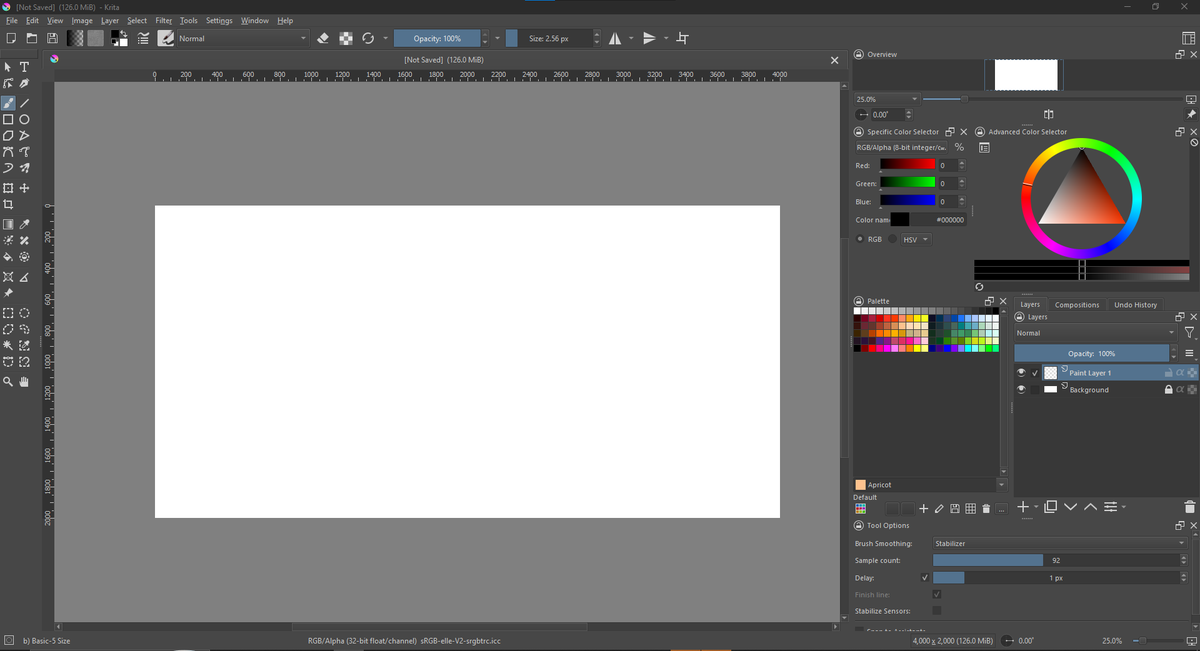Screen dimensions: 1200x651
Task: Delete the layer with trash icon
Action: (x=1189, y=507)
